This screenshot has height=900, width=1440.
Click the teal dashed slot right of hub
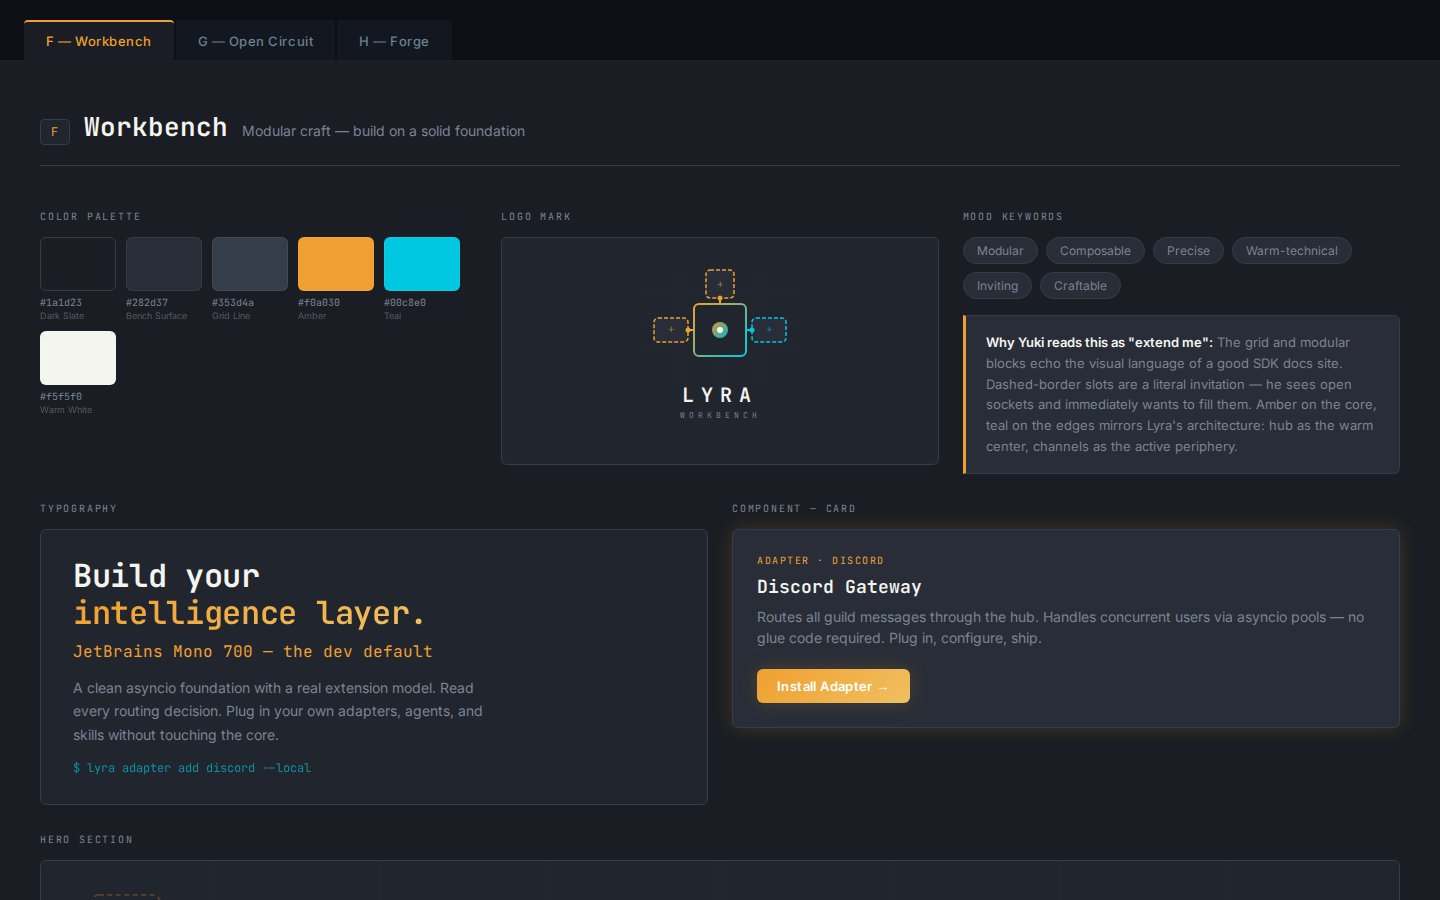click(769, 330)
